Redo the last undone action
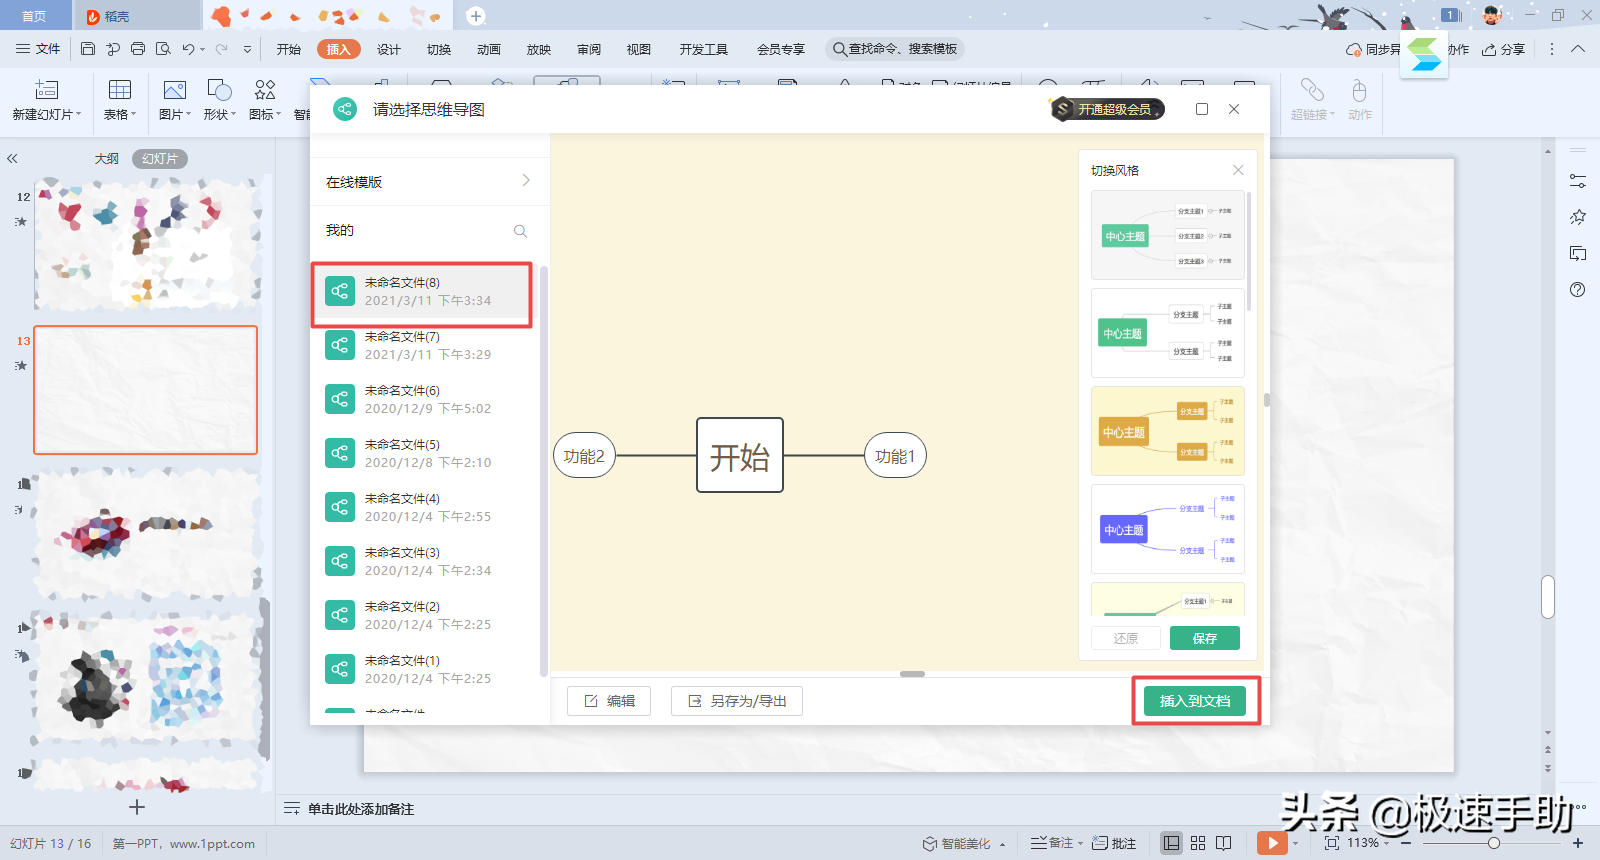 click(221, 49)
